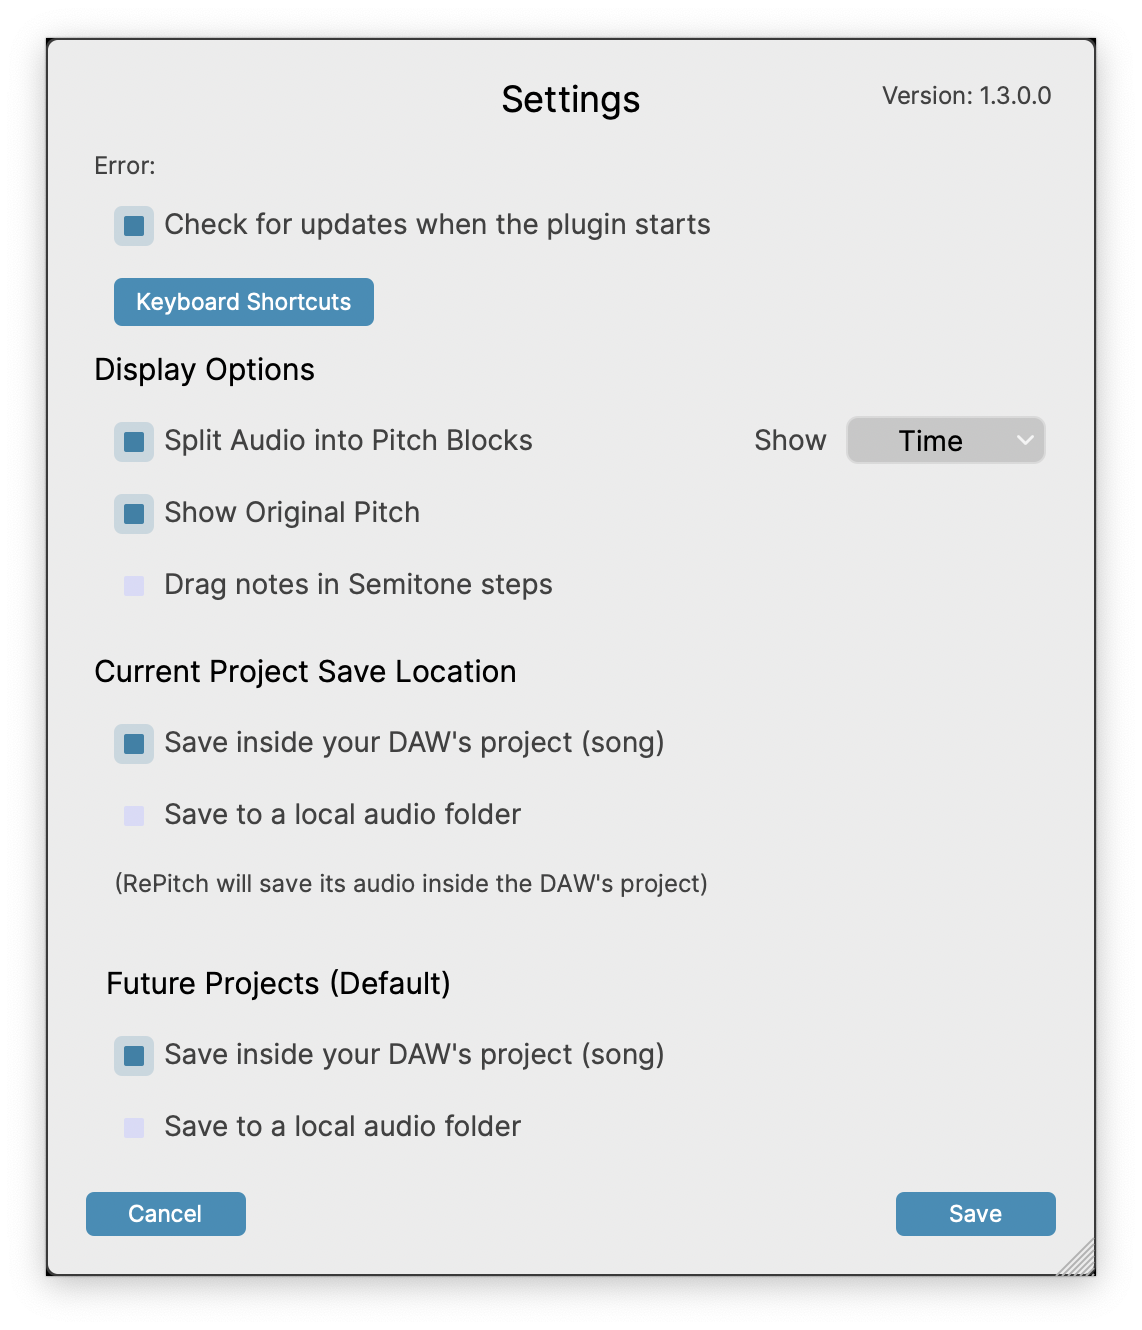Screen dimensions: 1142x1330
Task: Click the Future Projects (Default) heading
Action: tap(278, 984)
